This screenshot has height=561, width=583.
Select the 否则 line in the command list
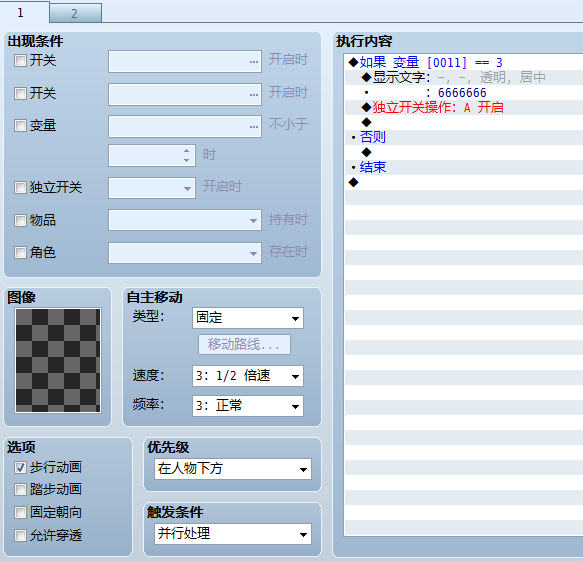click(x=464, y=137)
